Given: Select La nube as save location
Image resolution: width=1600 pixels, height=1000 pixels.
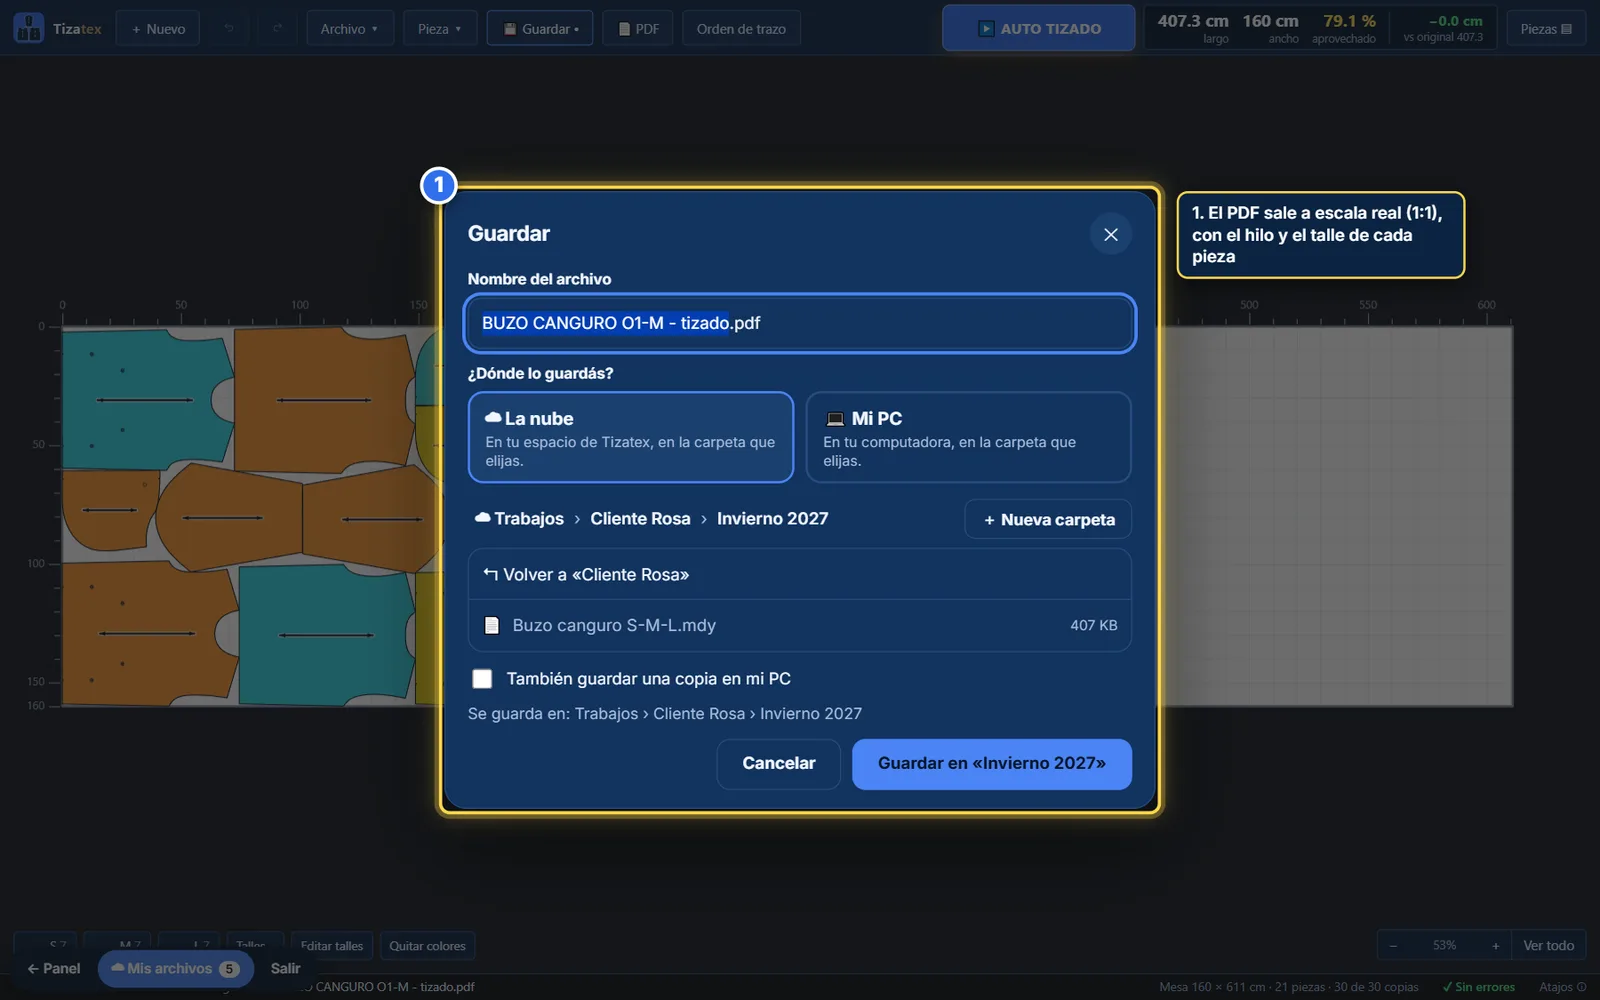Looking at the screenshot, I should click(631, 437).
